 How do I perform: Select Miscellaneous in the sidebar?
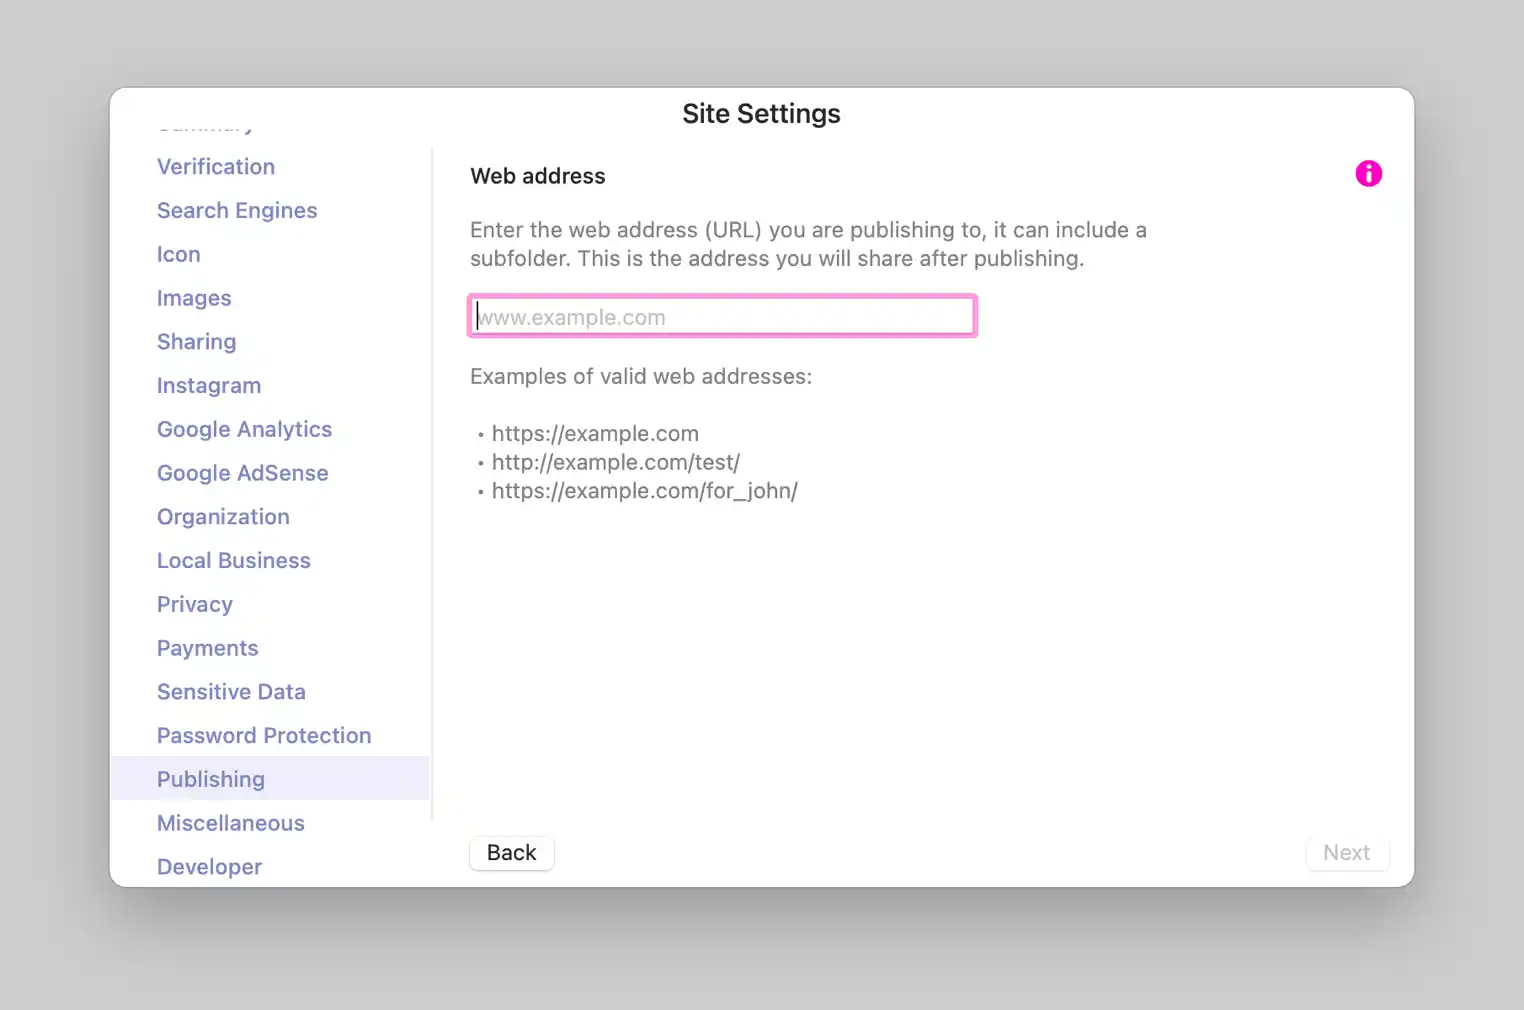click(231, 823)
